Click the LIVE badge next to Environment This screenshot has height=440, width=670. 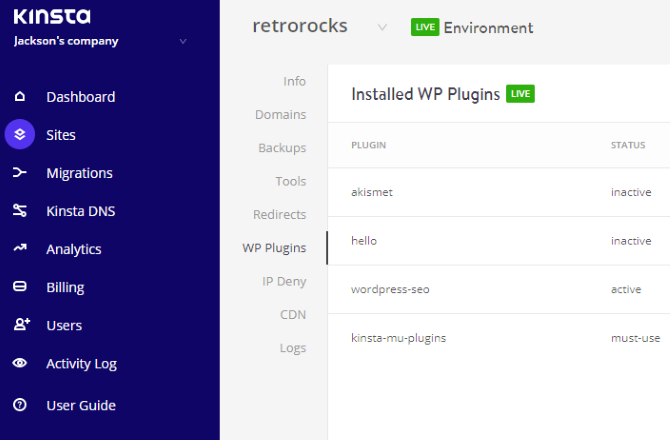pos(425,27)
